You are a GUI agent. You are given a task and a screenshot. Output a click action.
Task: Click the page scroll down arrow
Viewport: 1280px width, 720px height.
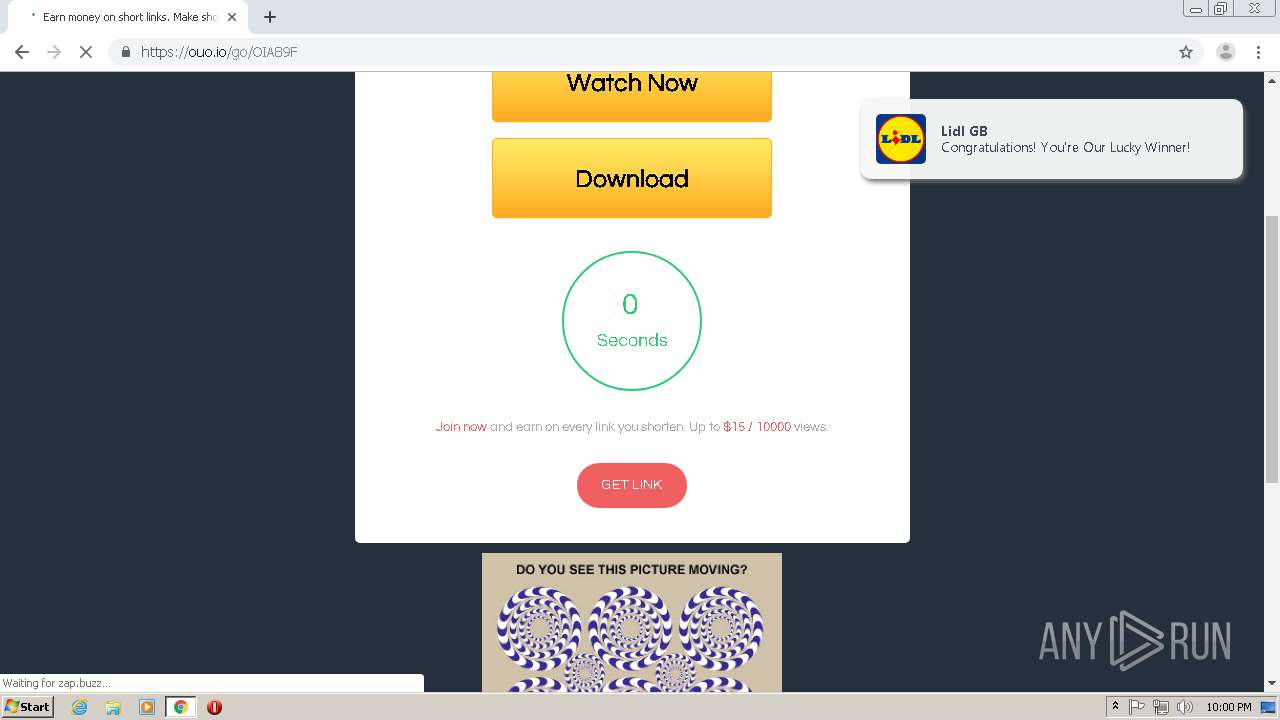pyautogui.click(x=1272, y=684)
